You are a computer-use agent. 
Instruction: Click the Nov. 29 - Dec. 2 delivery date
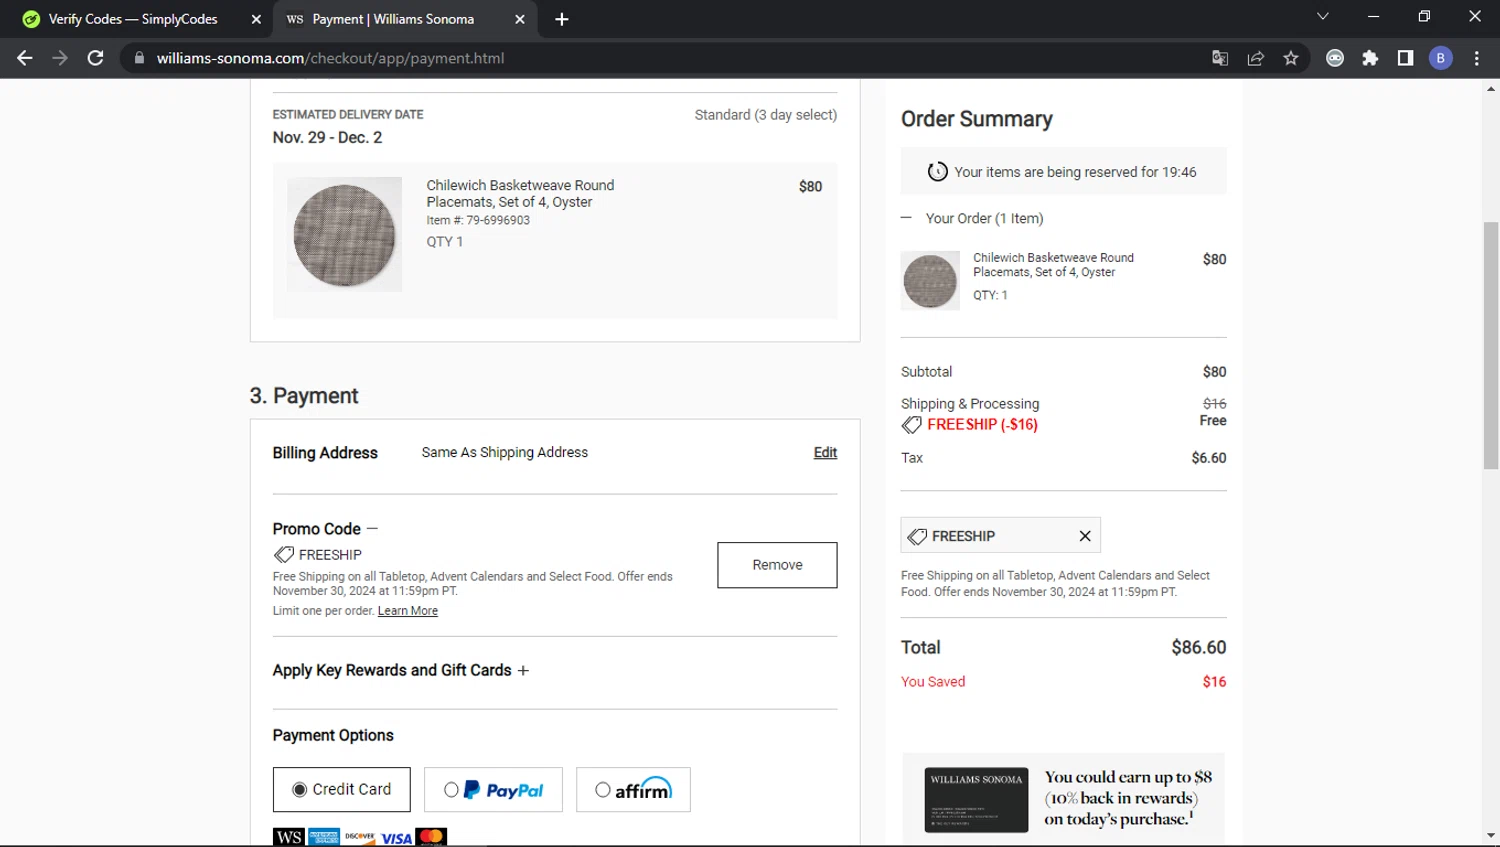(x=327, y=138)
